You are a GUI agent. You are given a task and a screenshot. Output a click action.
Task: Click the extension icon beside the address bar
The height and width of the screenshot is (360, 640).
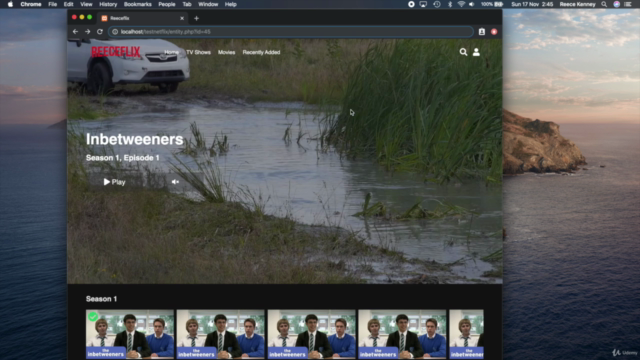pyautogui.click(x=482, y=31)
